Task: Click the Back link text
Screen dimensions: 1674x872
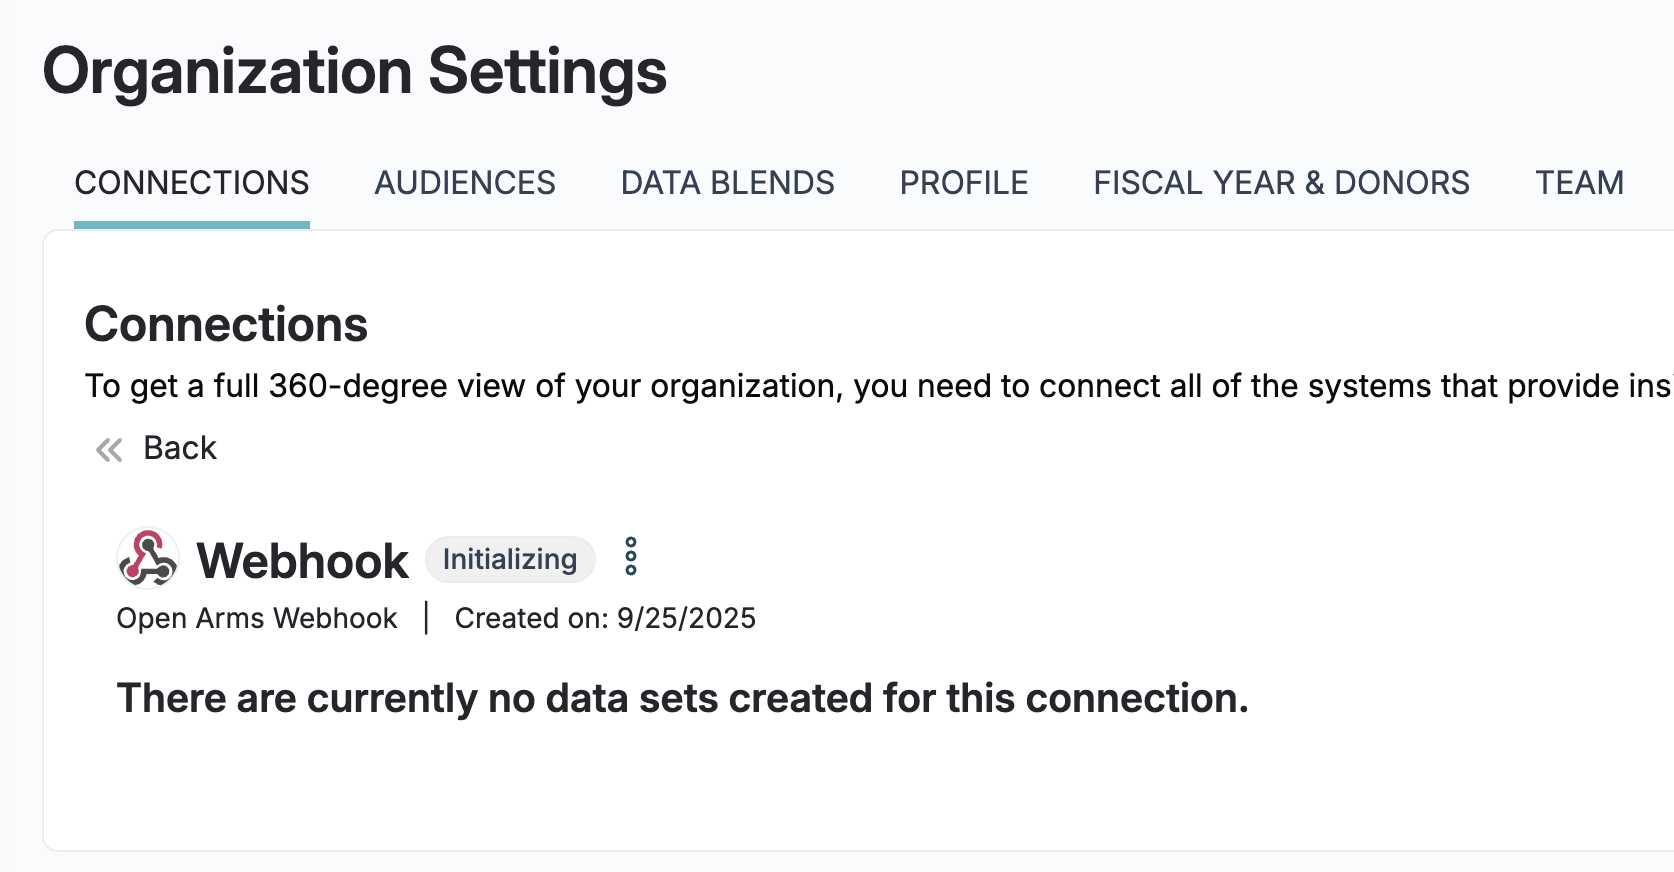Action: tap(180, 448)
